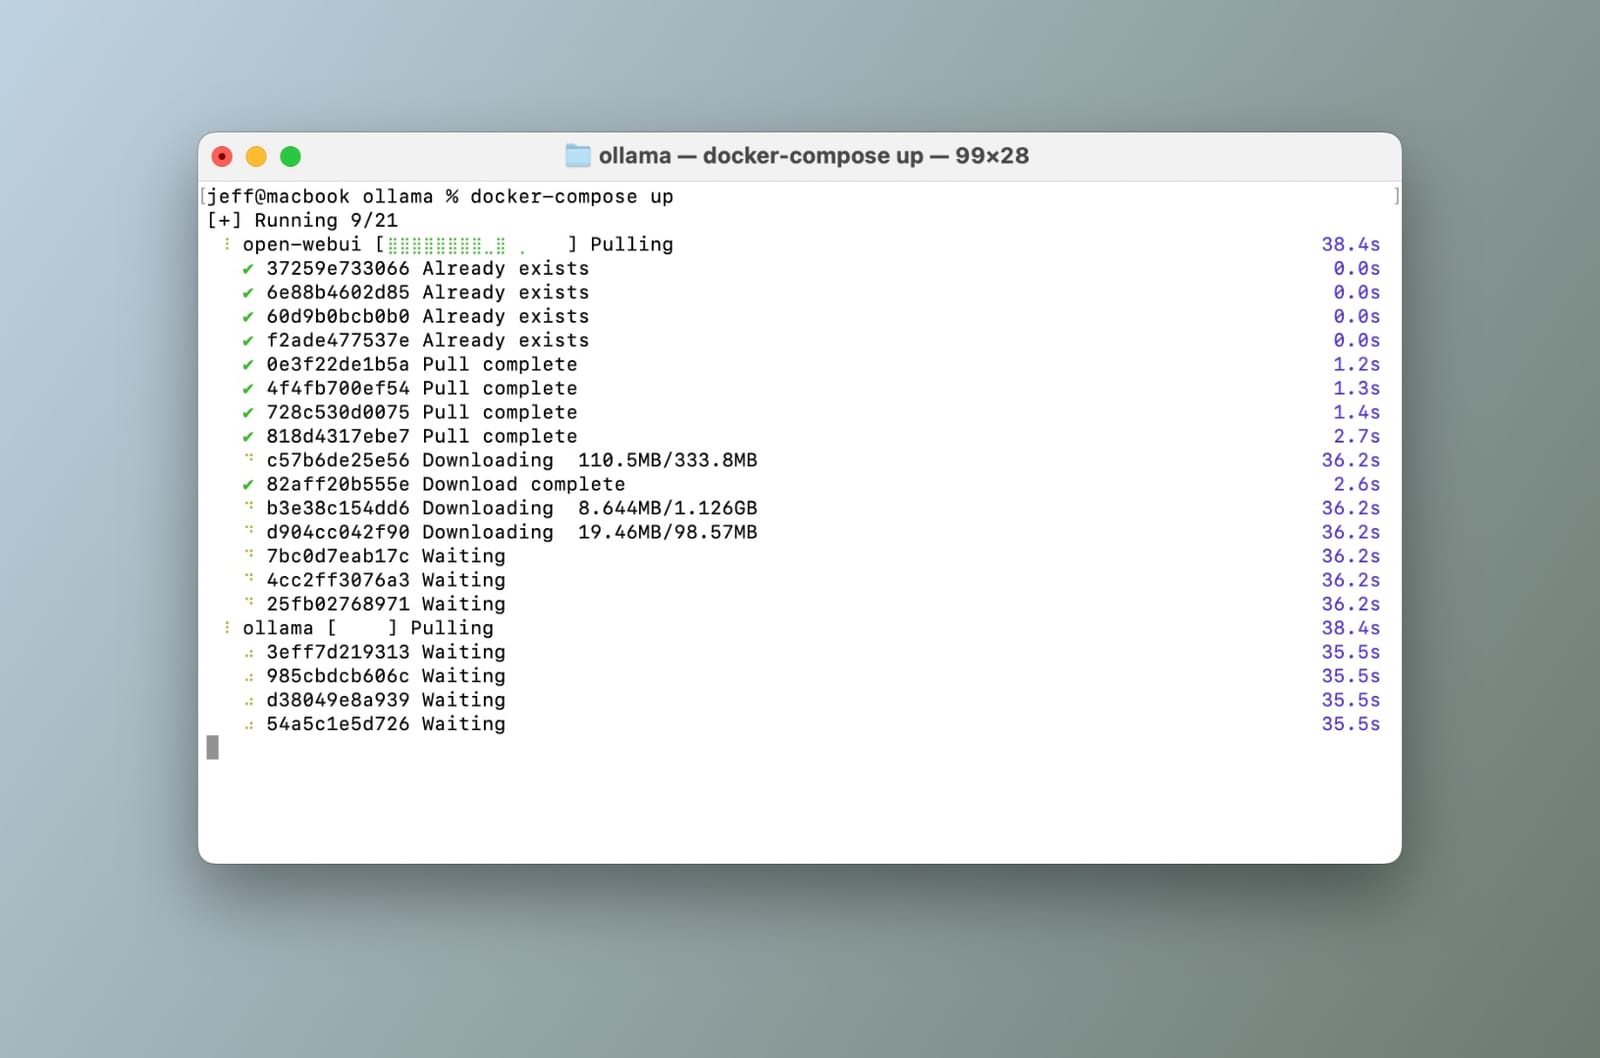The height and width of the screenshot is (1058, 1600).
Task: Click the spinner icon before open-webui
Action: click(x=227, y=244)
